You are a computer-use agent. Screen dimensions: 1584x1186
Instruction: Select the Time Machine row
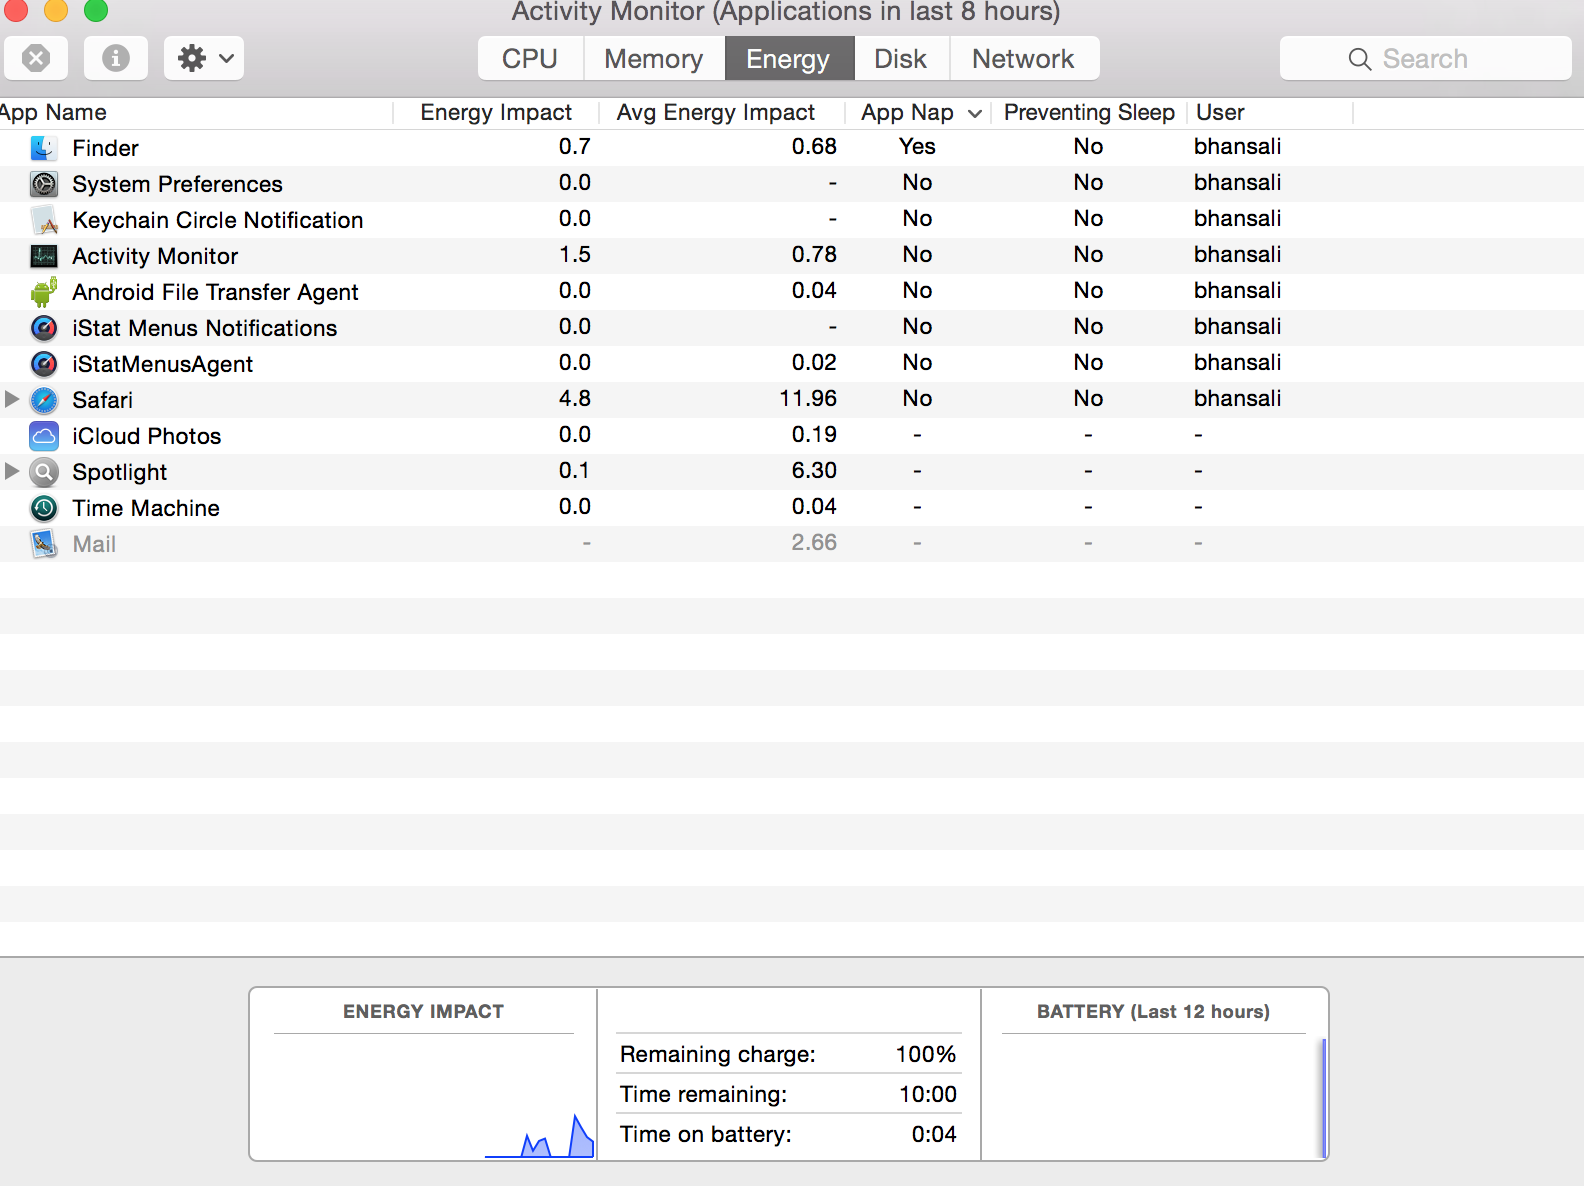point(792,508)
